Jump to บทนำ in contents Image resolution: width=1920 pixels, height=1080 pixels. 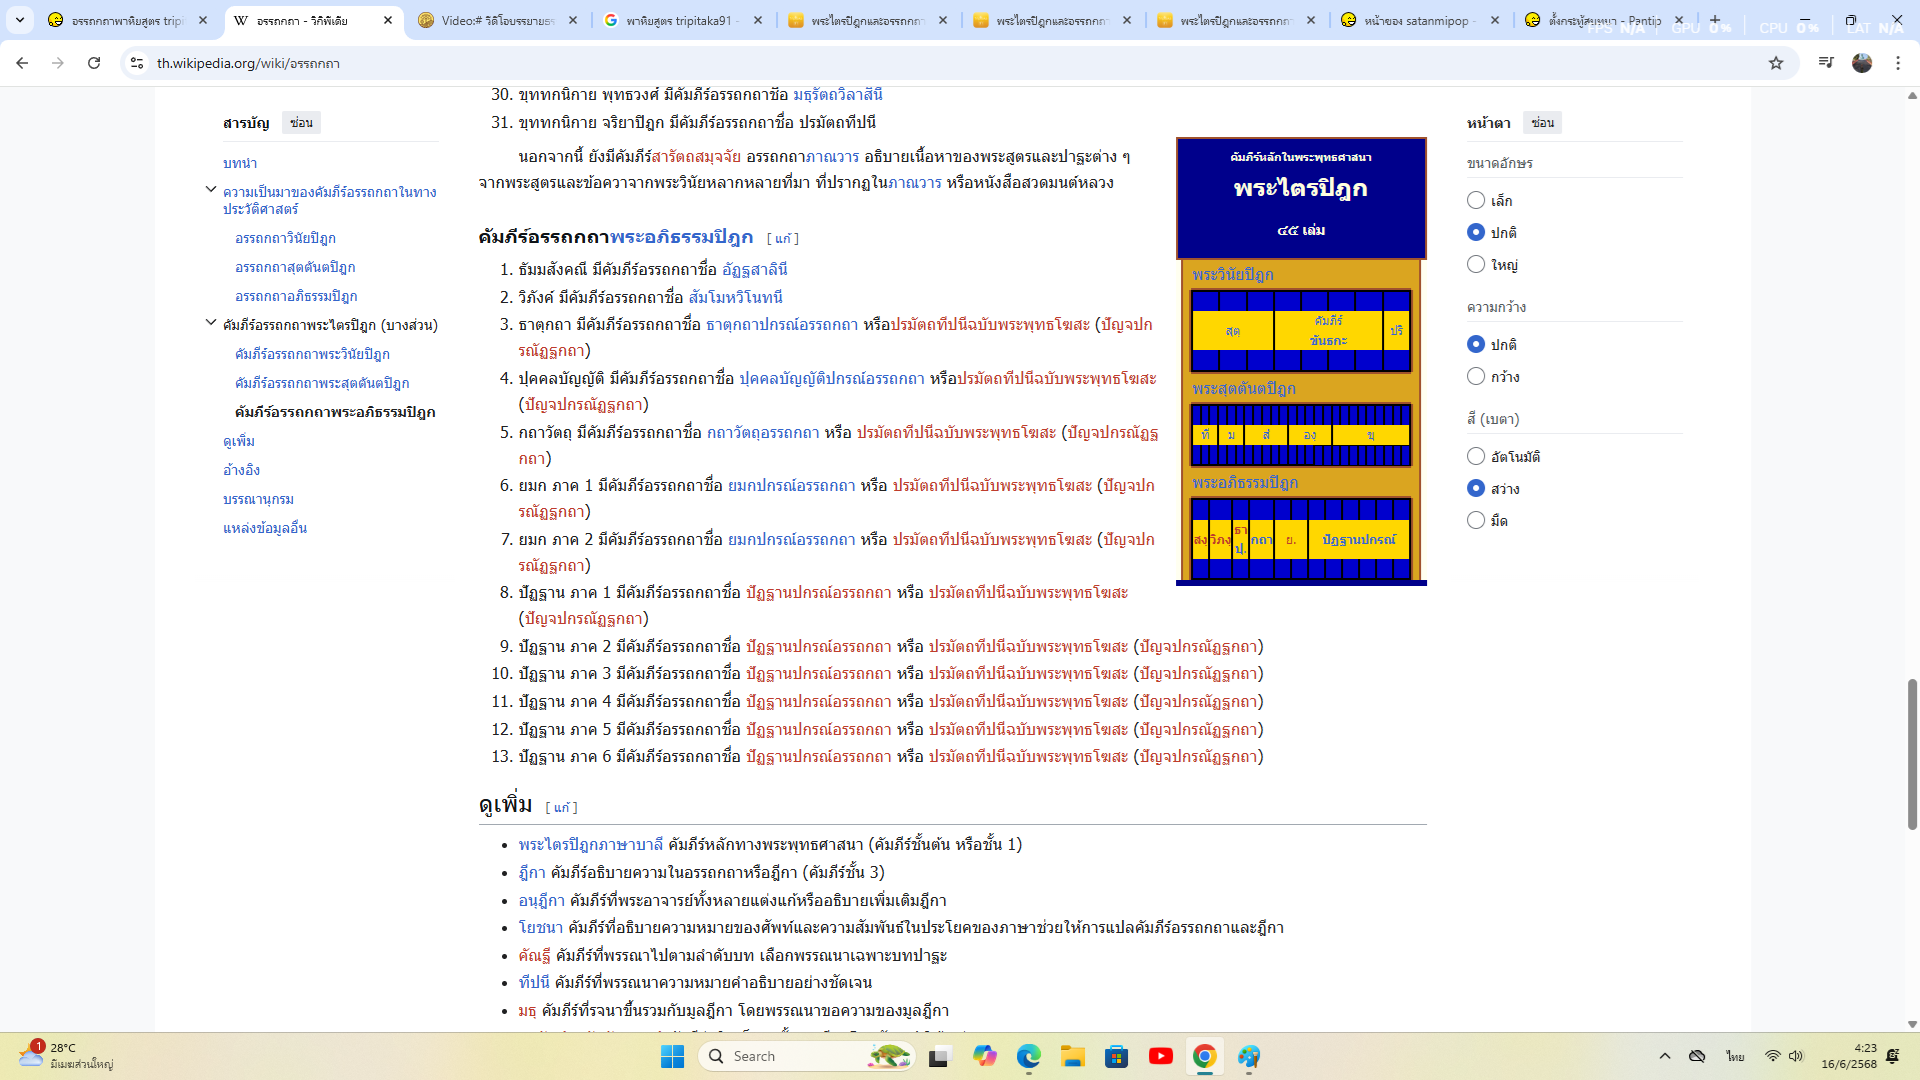point(240,163)
